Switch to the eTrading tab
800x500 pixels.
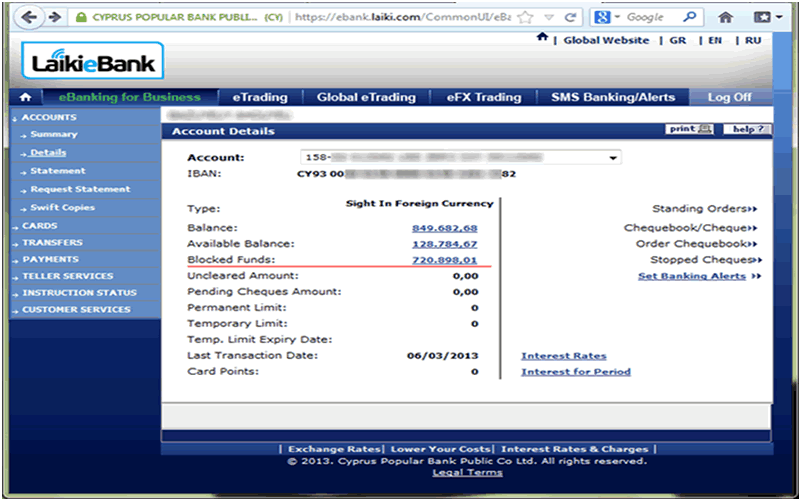260,97
